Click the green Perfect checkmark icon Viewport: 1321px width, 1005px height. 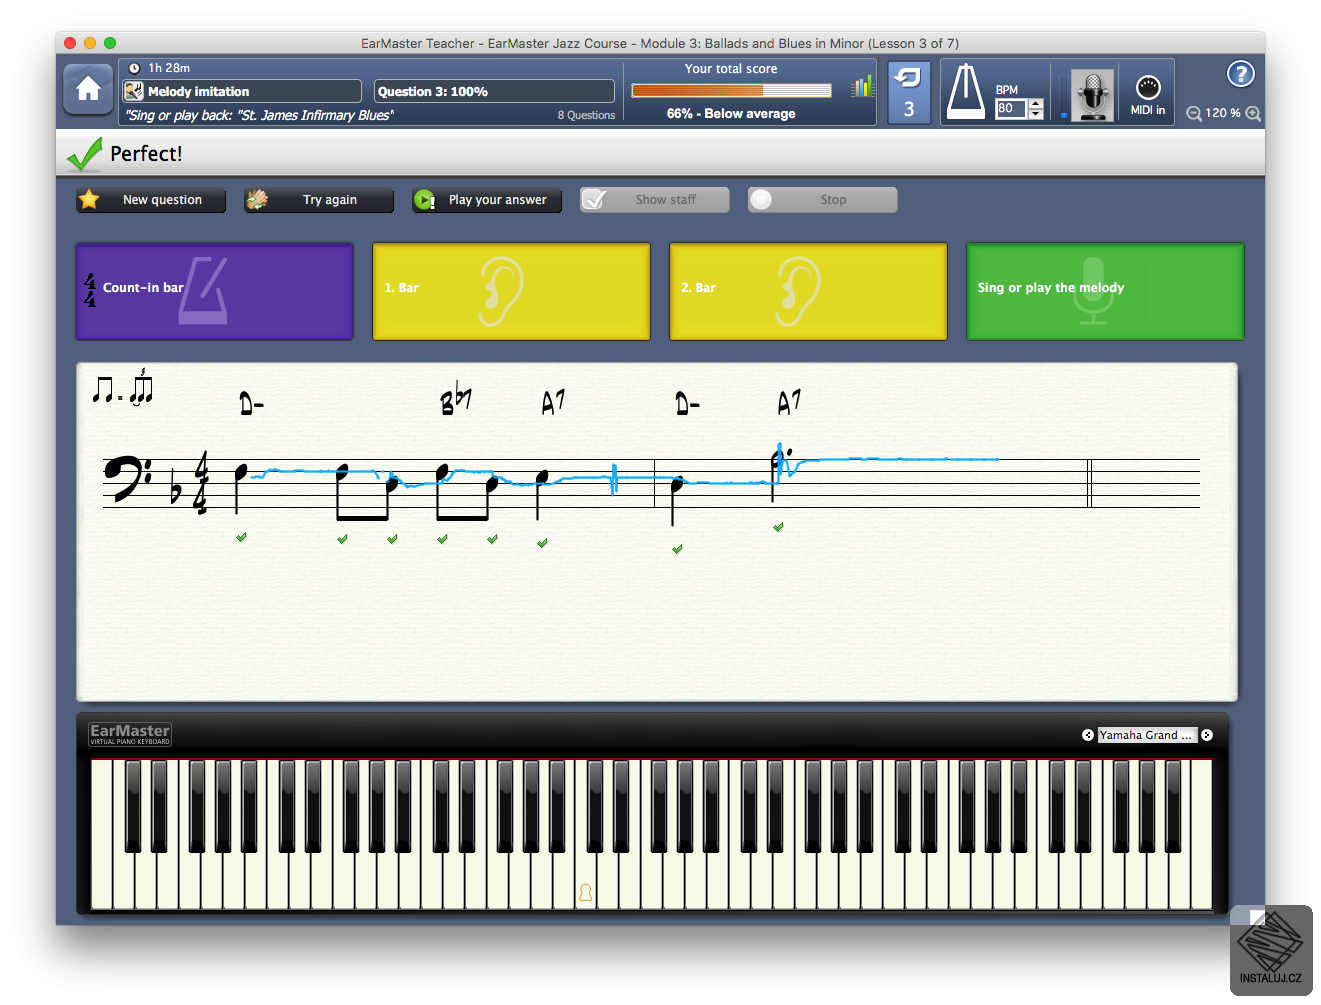point(85,154)
